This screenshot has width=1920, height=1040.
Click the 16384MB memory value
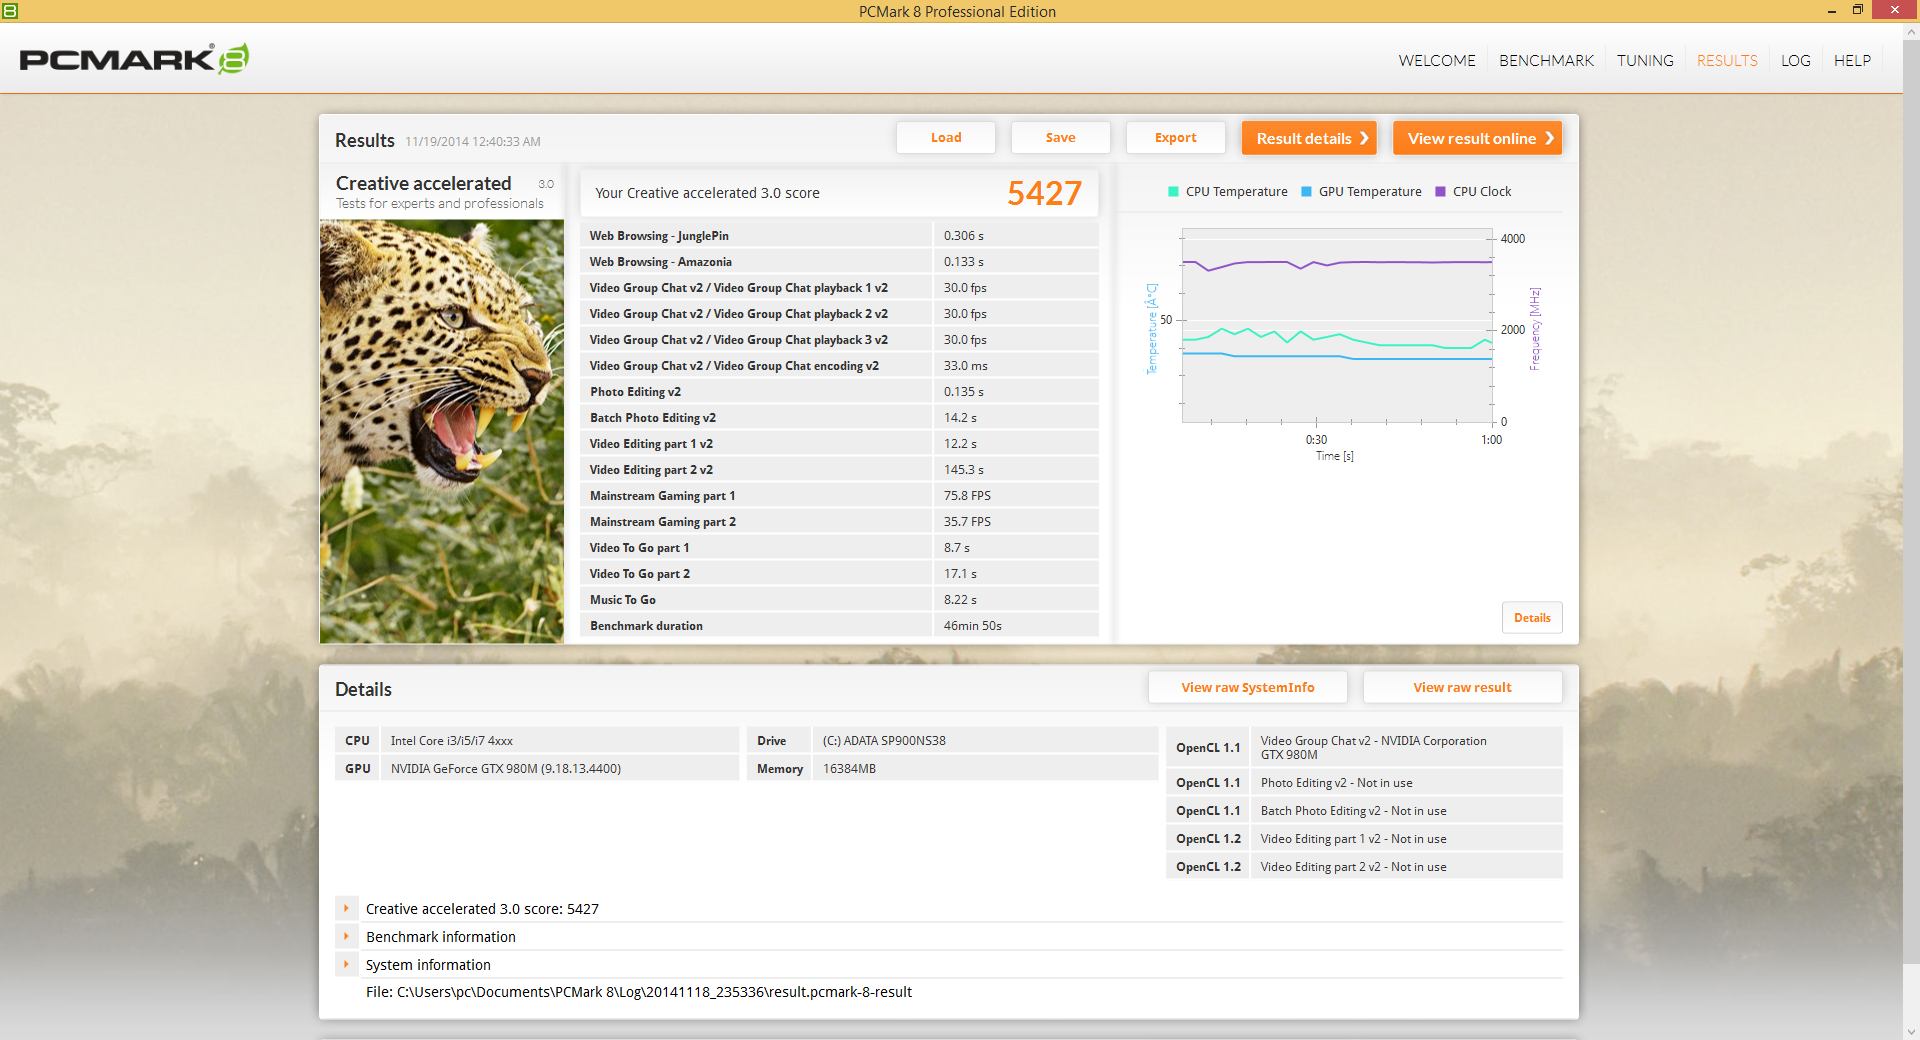[x=849, y=769]
